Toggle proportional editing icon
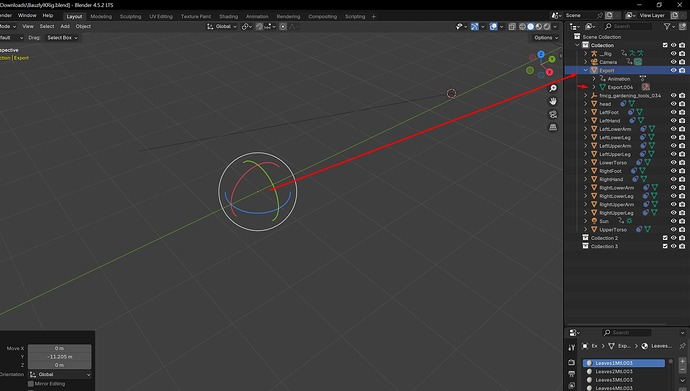The width and height of the screenshot is (690, 391). [283, 27]
